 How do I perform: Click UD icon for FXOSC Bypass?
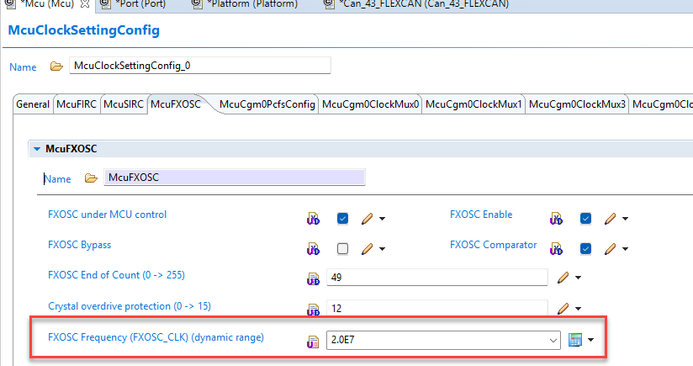click(x=313, y=249)
